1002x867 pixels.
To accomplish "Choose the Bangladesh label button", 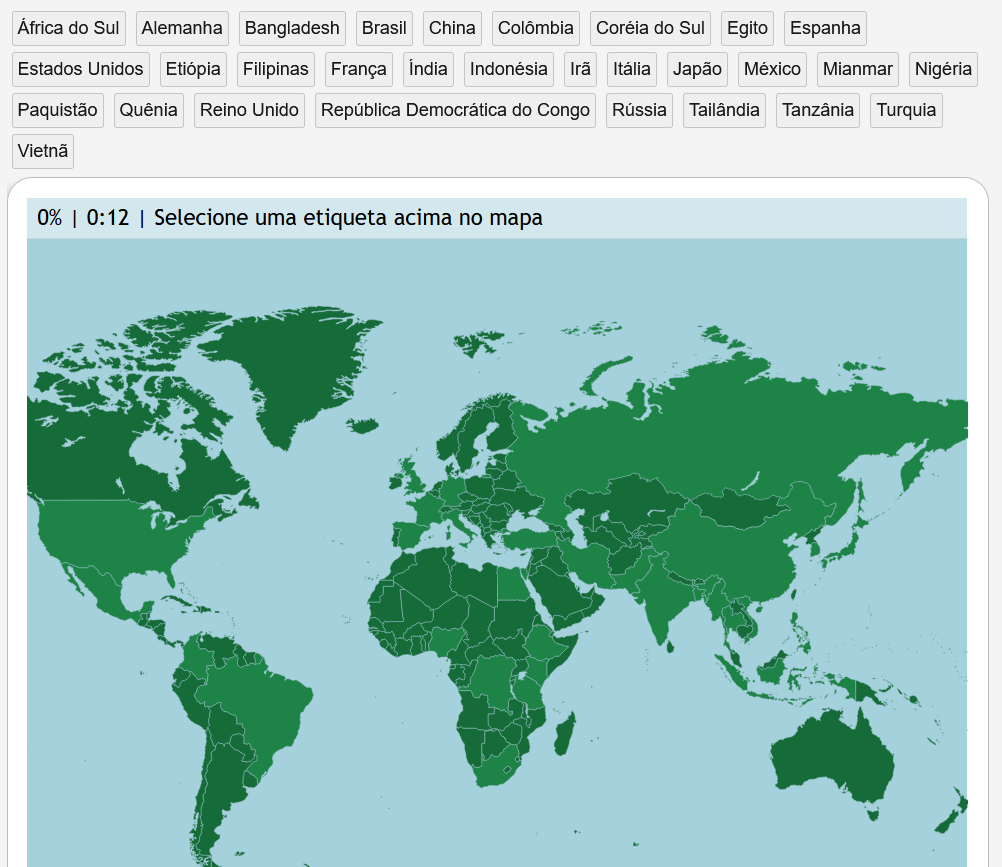I will 292,28.
